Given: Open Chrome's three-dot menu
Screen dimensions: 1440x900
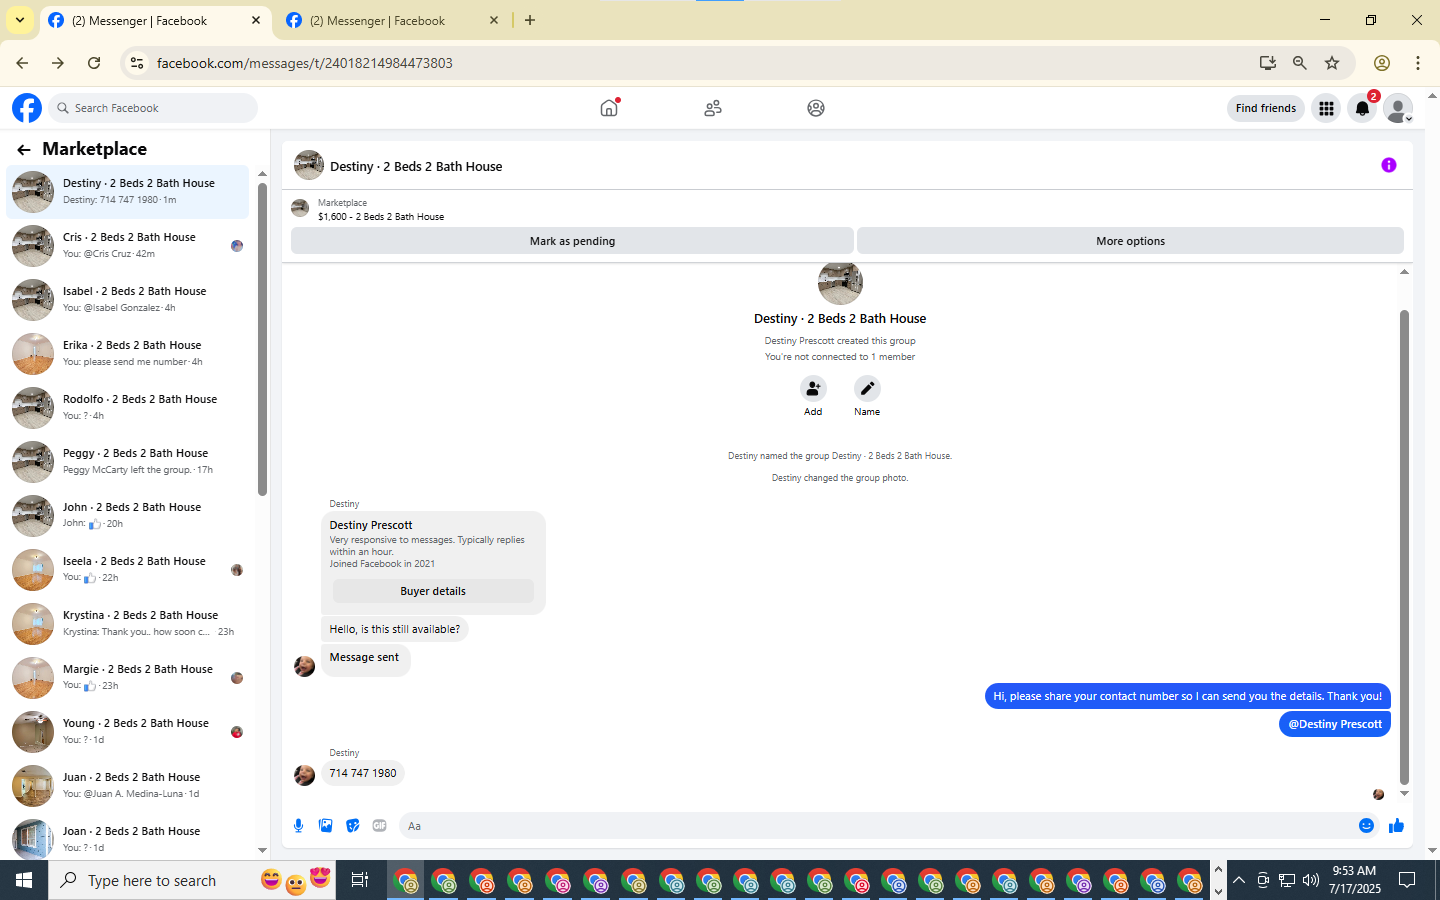Looking at the screenshot, I should [x=1418, y=63].
